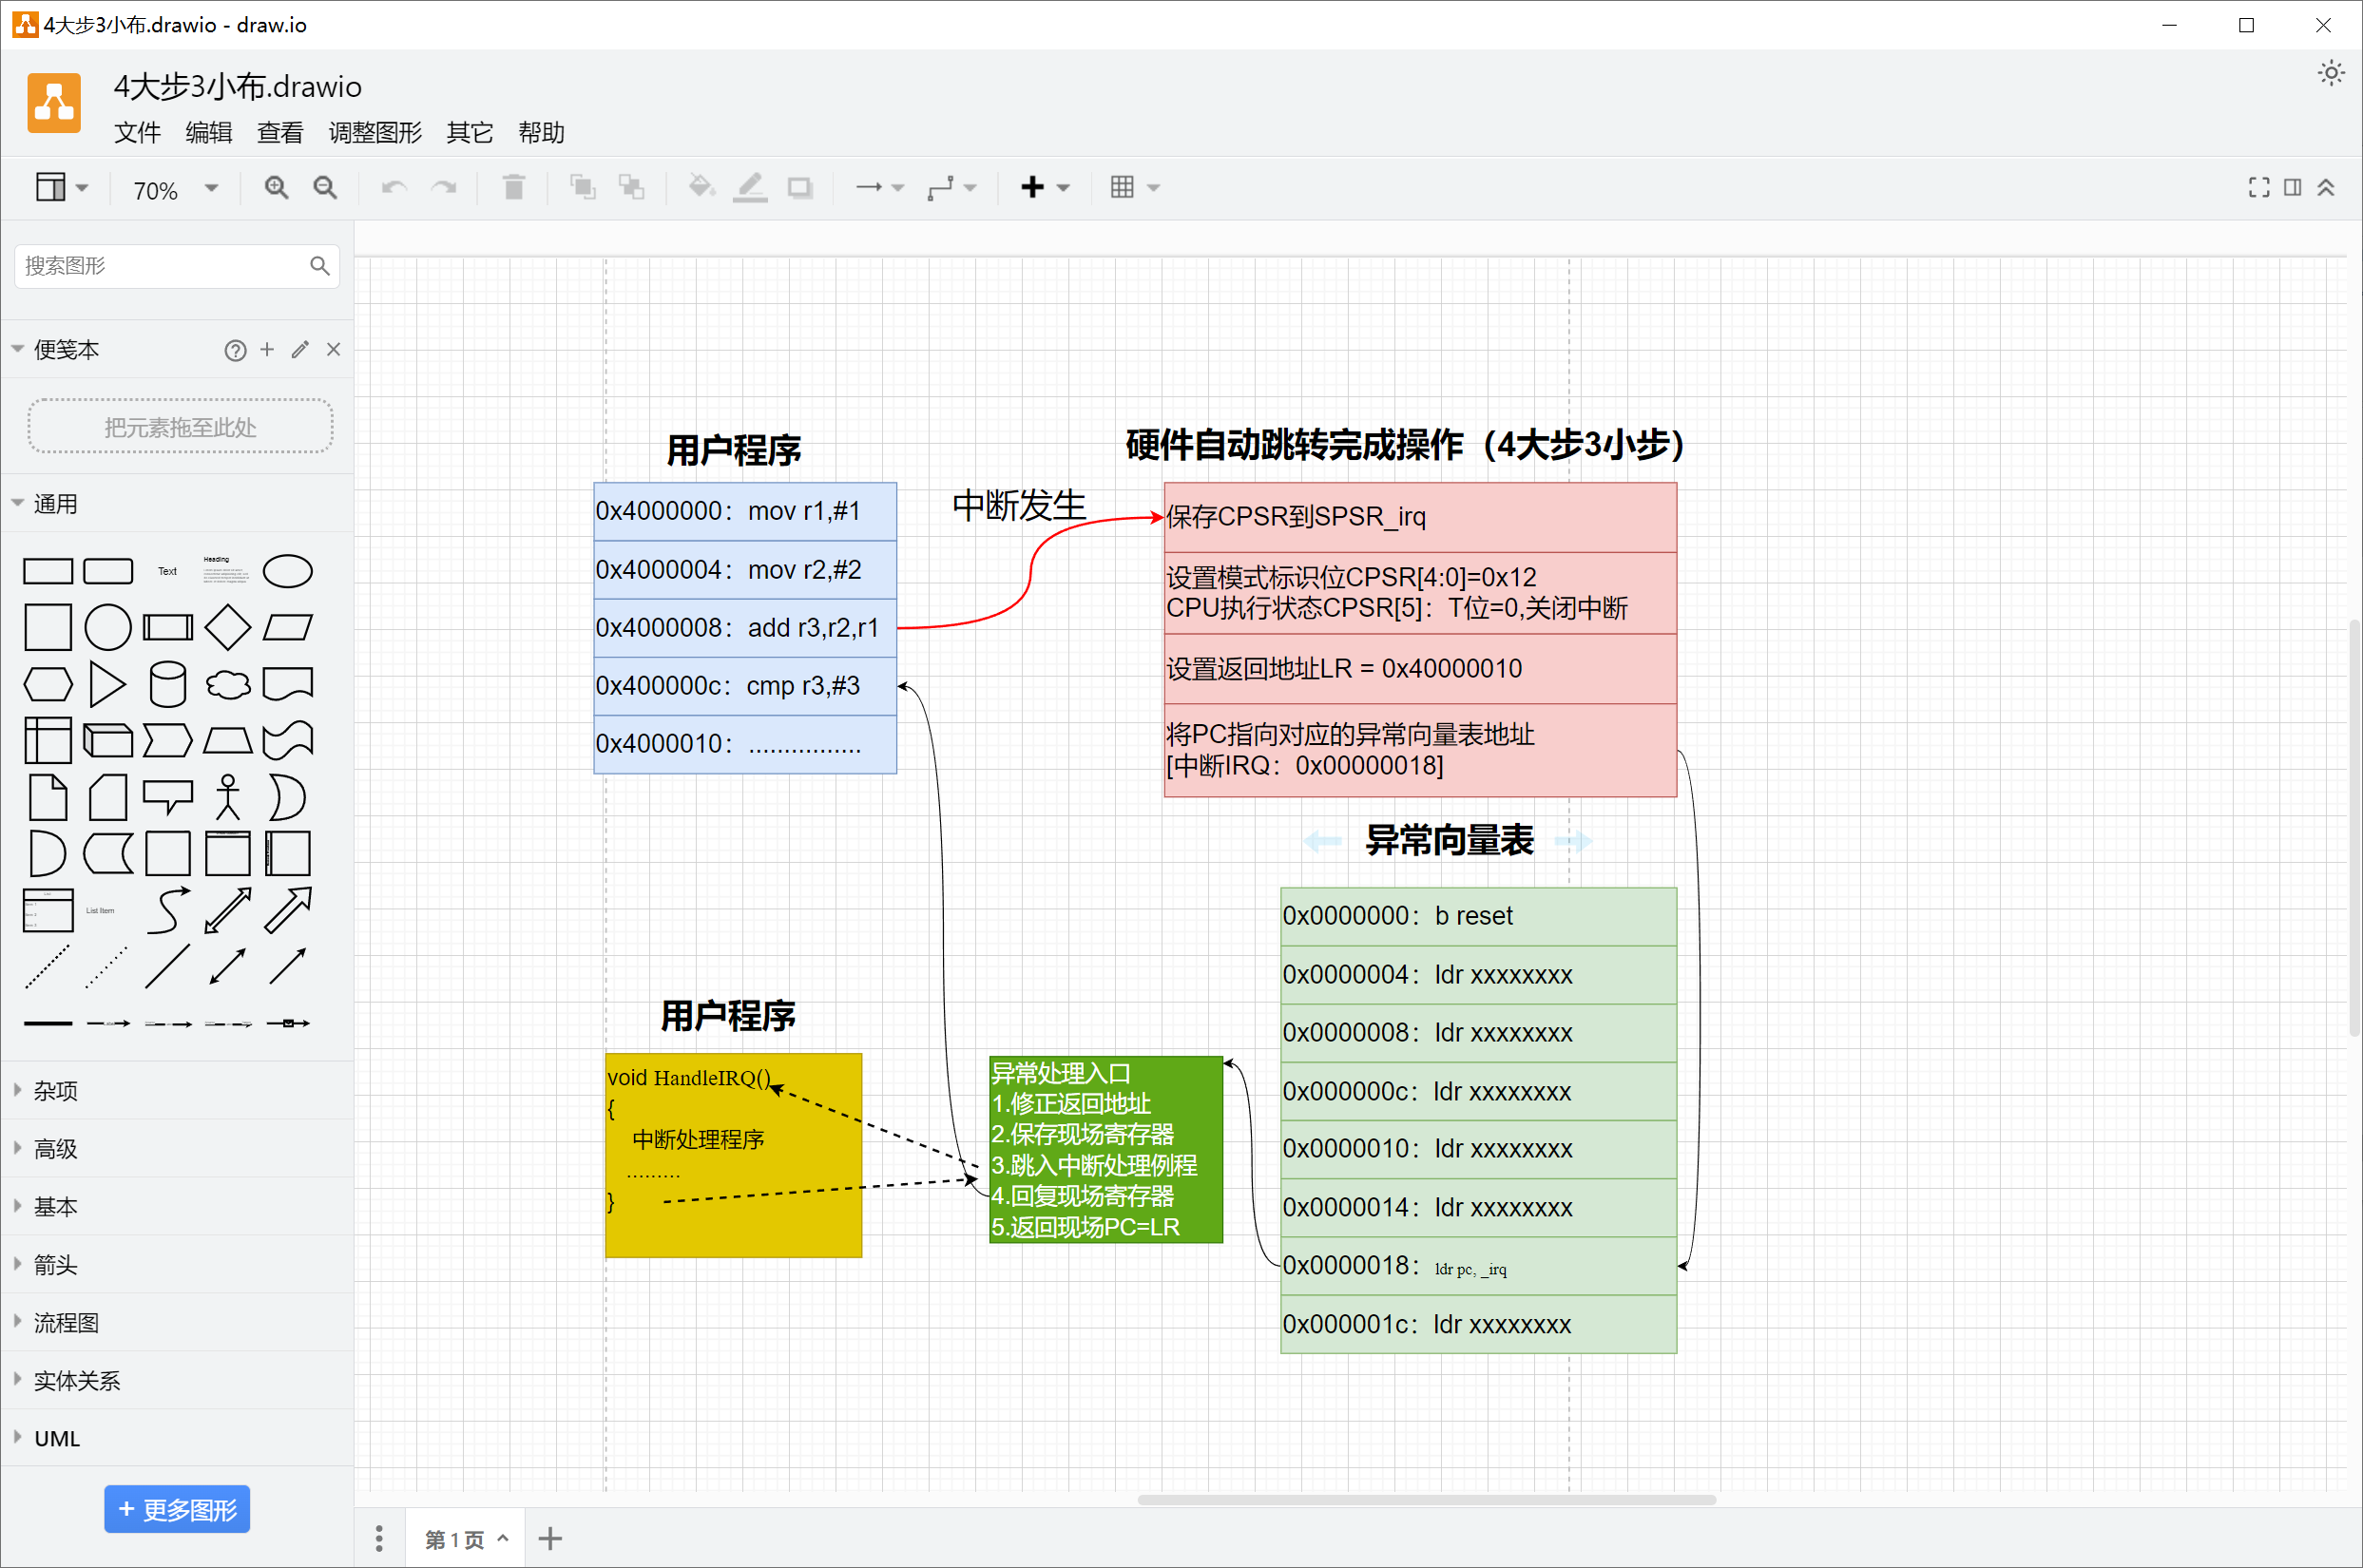Expand the 流程图 shape category

coord(66,1323)
